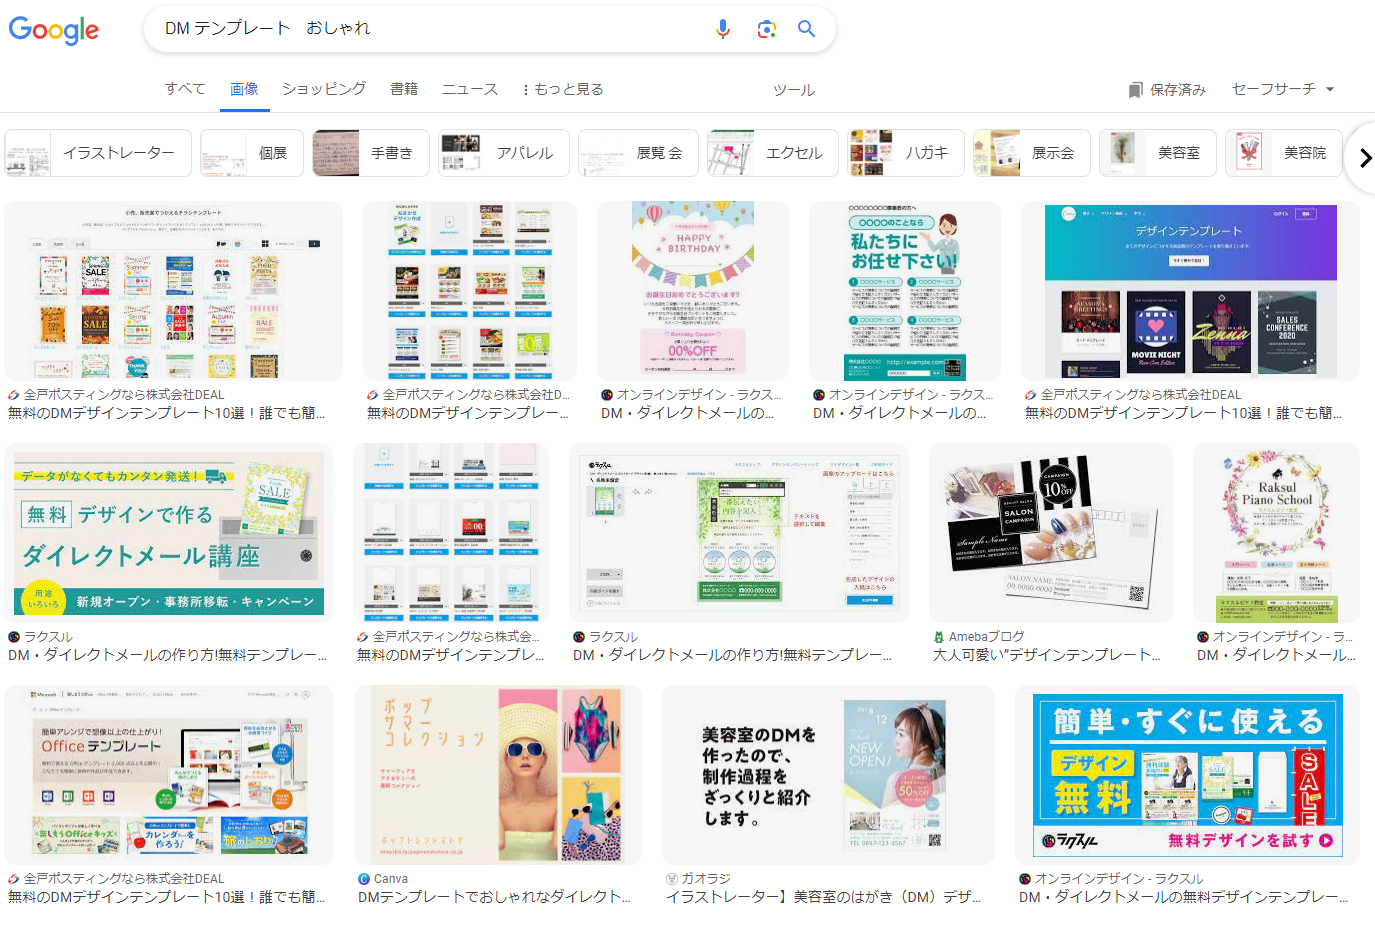Filter by ハガキ chip
1375x927 pixels.
tap(906, 153)
